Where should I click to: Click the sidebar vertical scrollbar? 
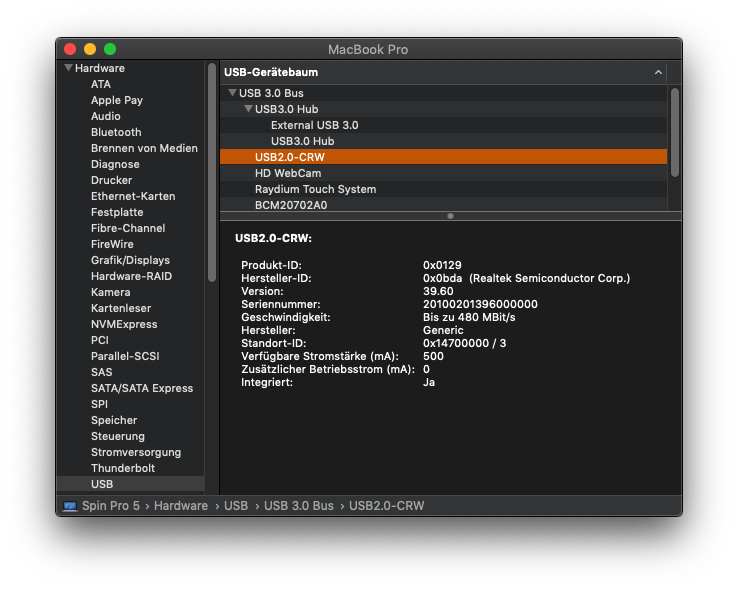(x=212, y=172)
